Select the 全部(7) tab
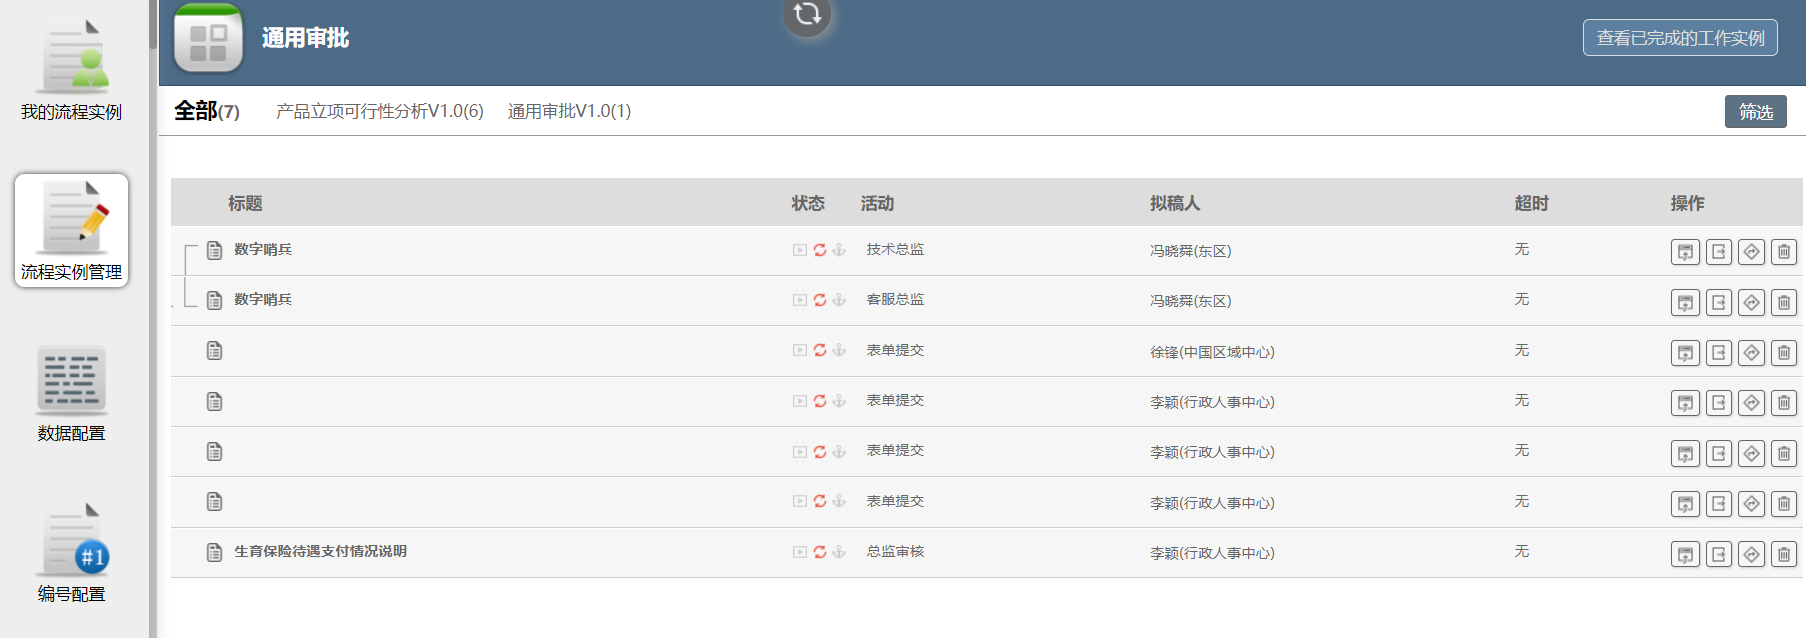Image resolution: width=1806 pixels, height=638 pixels. (207, 111)
